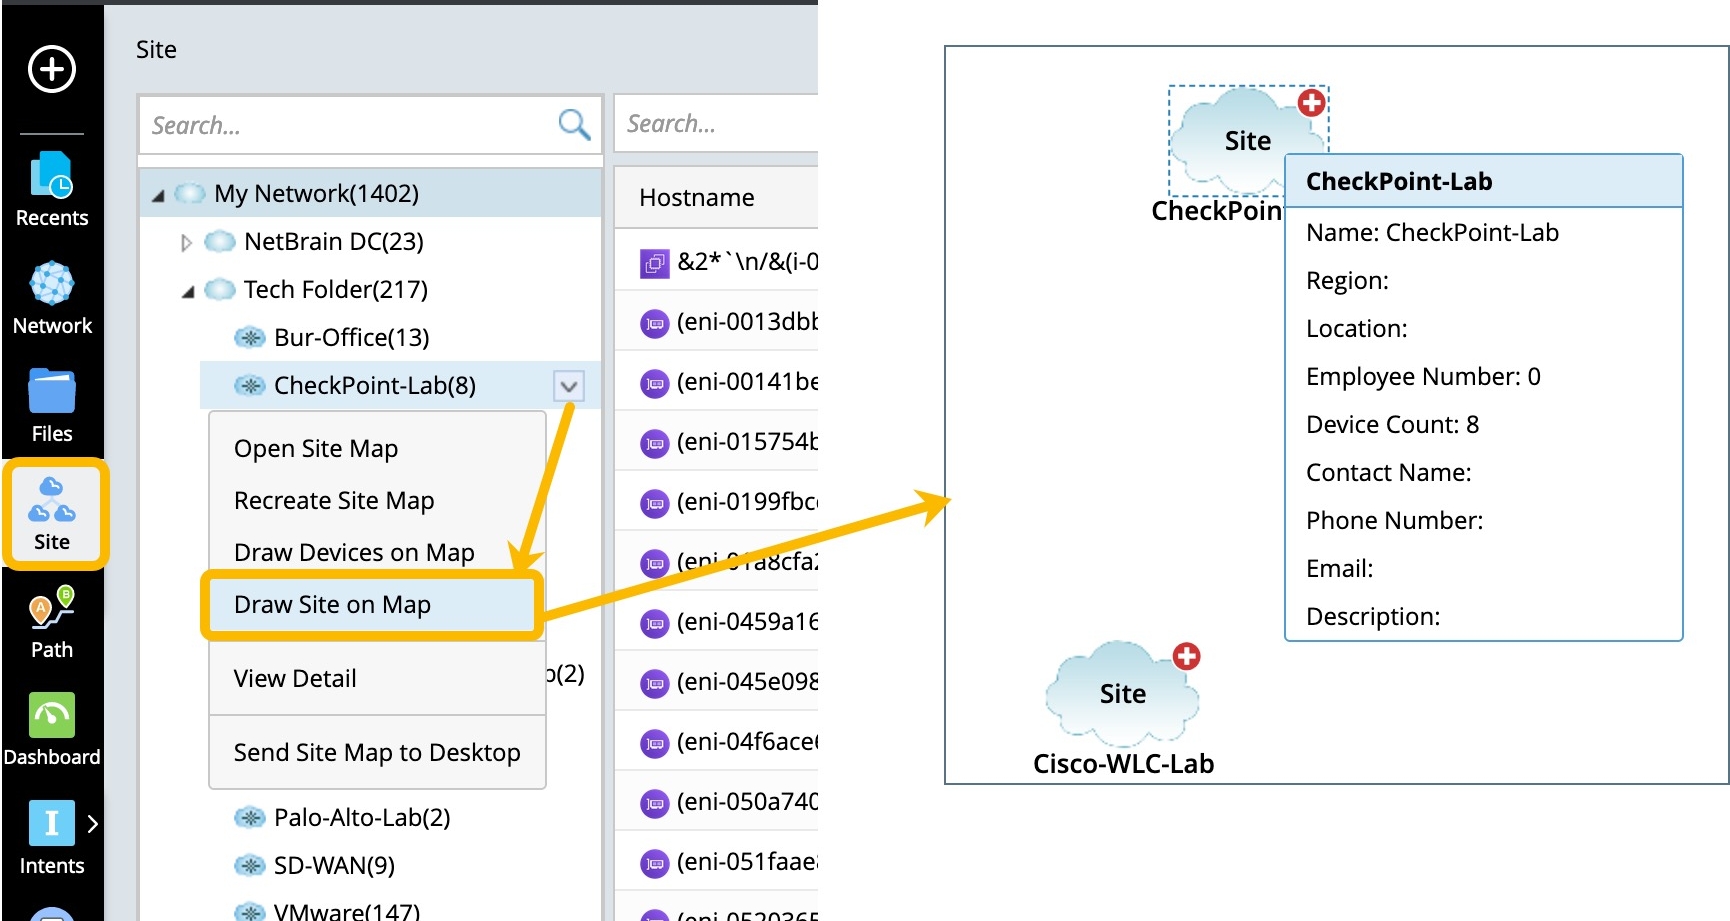
Task: Click the red plus on CheckPoint-Lab site
Action: [1311, 102]
